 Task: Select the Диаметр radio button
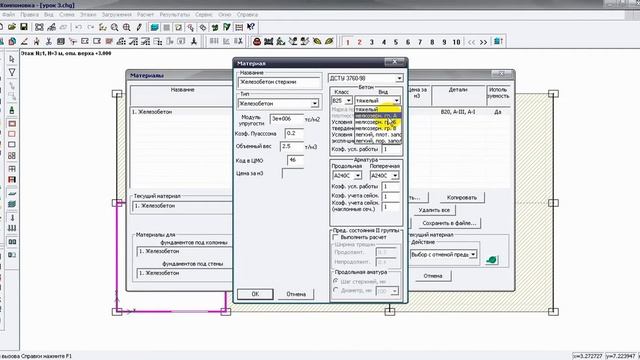[336, 290]
